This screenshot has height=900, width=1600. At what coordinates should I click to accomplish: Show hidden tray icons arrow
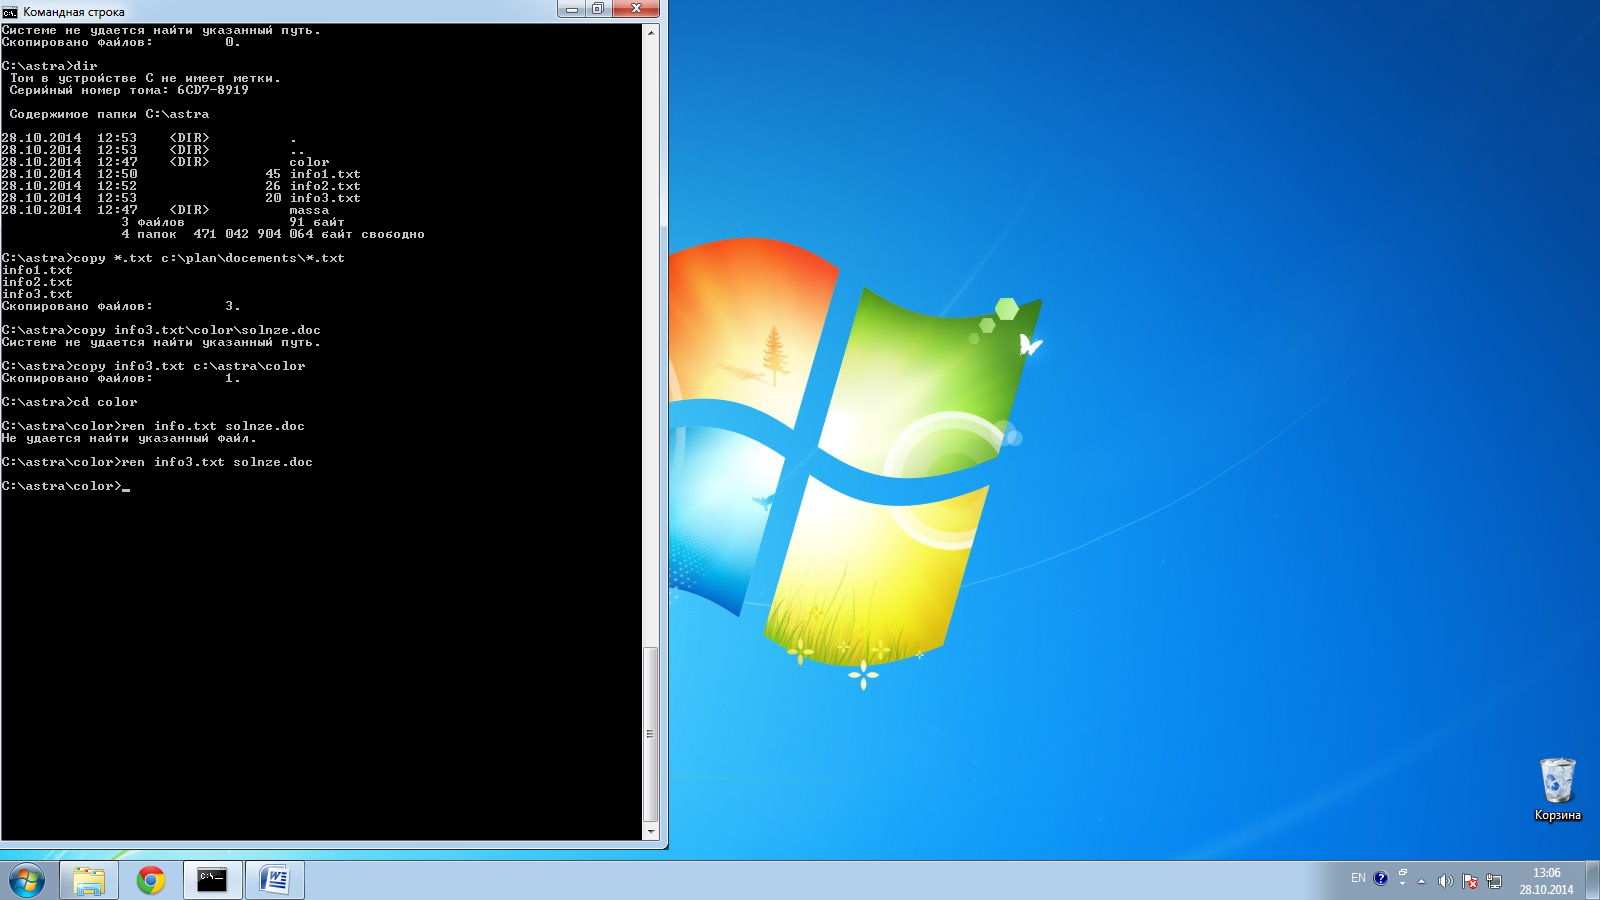[1421, 881]
